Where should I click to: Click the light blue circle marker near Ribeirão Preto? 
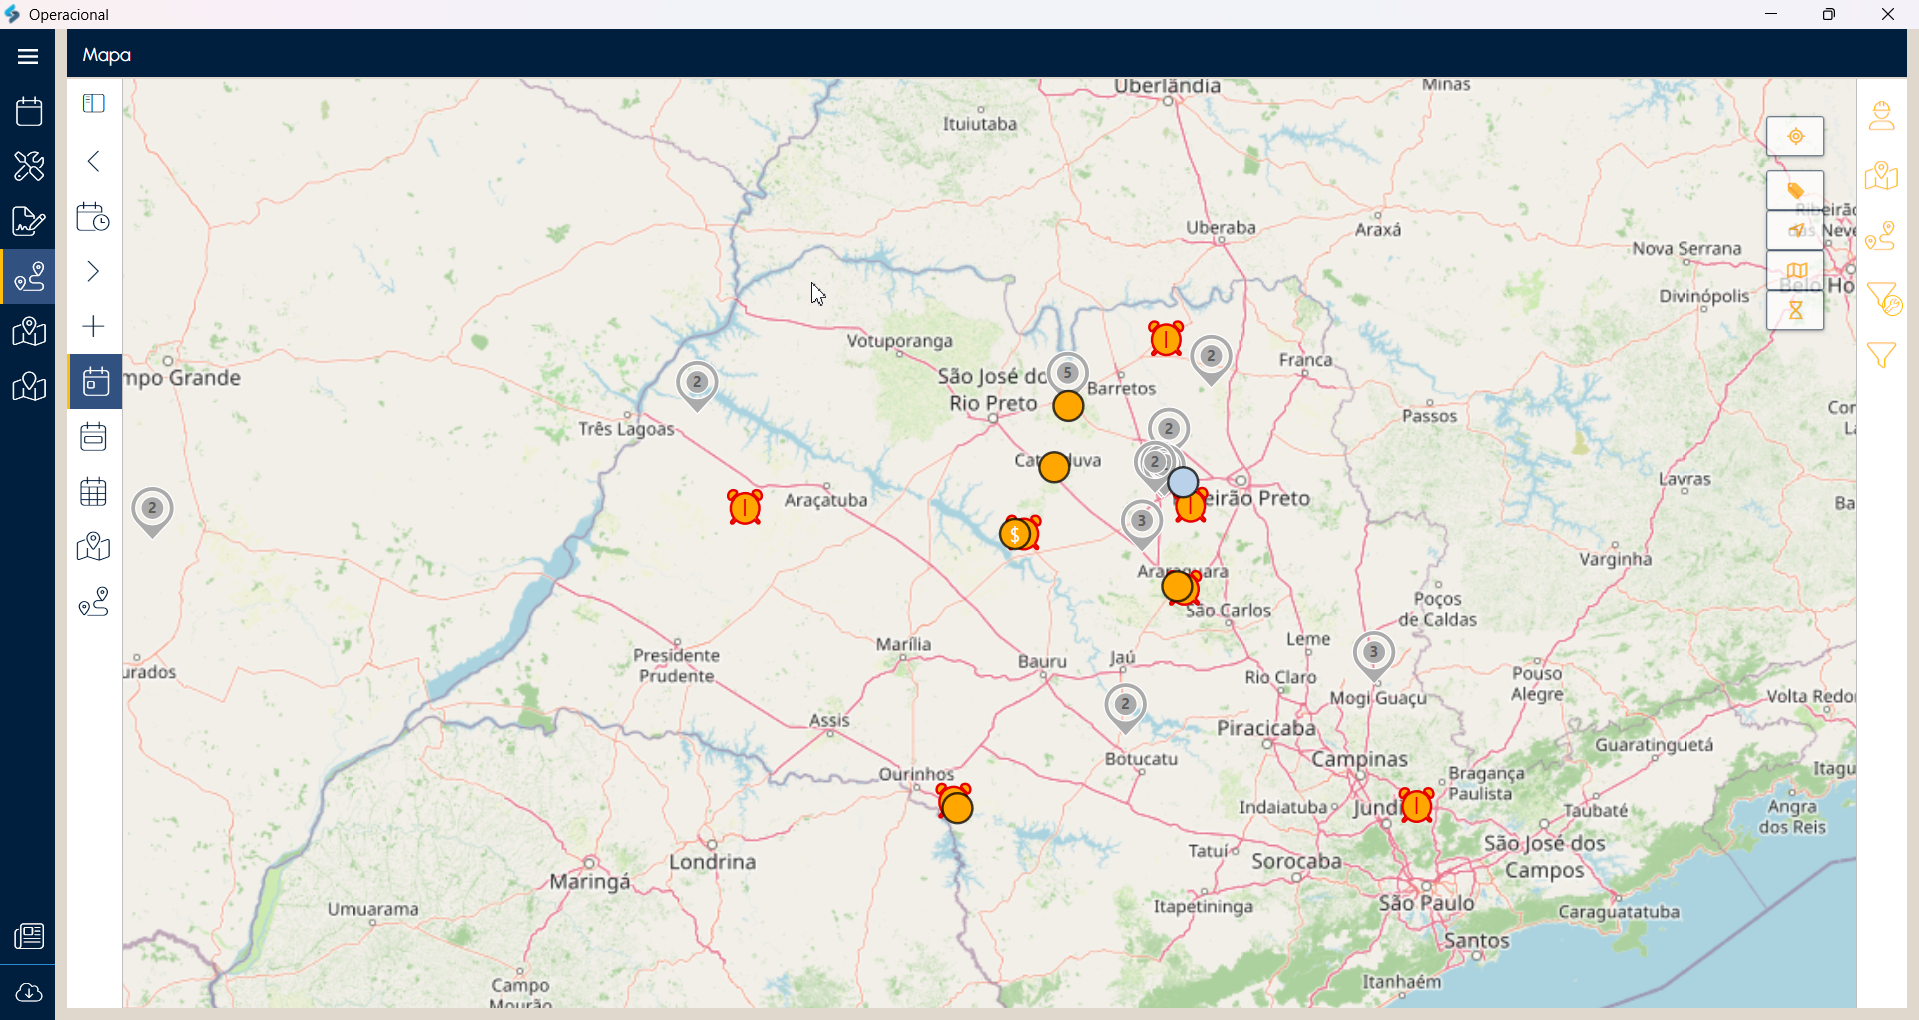coord(1183,483)
